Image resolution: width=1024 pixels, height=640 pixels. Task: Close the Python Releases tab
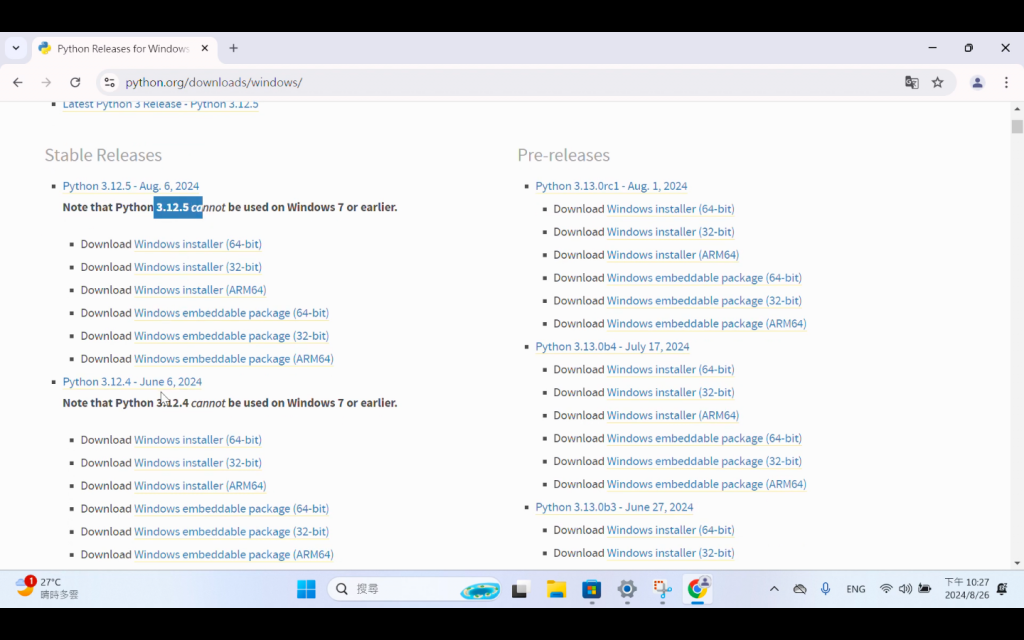[x=204, y=48]
